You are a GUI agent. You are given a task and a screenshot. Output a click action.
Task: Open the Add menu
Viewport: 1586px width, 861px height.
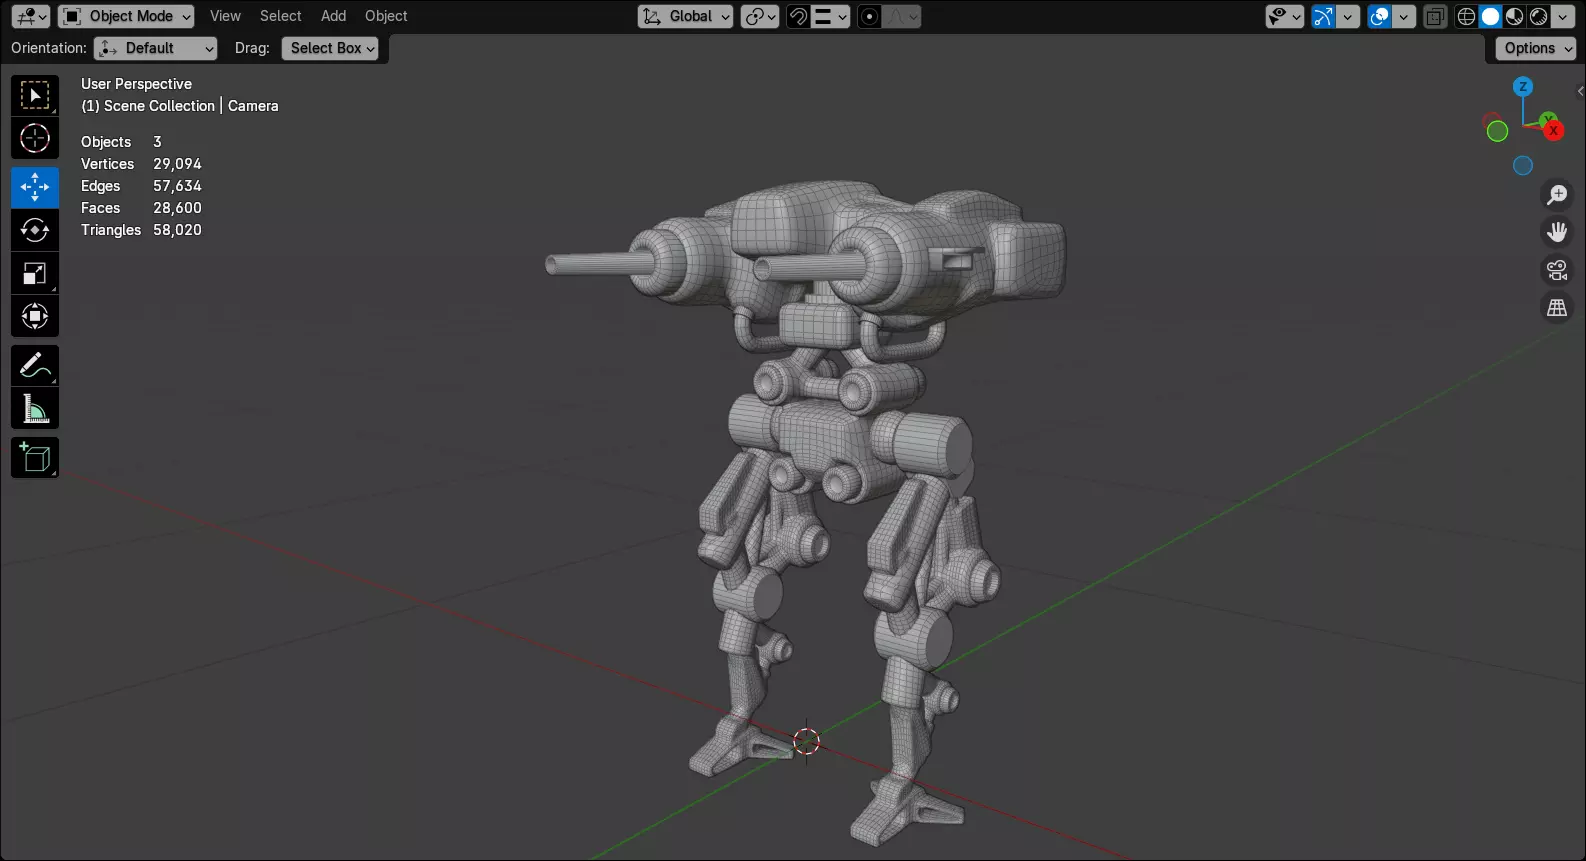click(x=333, y=16)
